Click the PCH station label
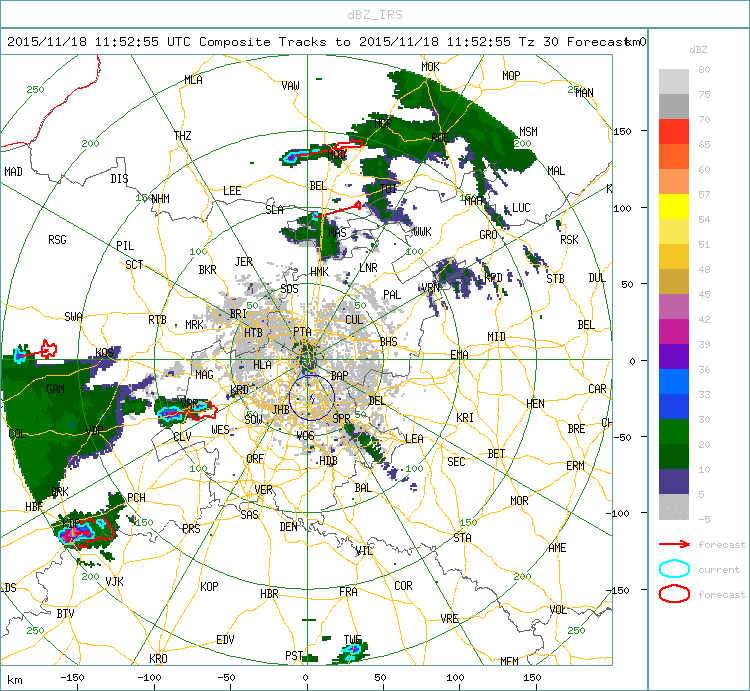The width and height of the screenshot is (750, 691). pyautogui.click(x=136, y=498)
